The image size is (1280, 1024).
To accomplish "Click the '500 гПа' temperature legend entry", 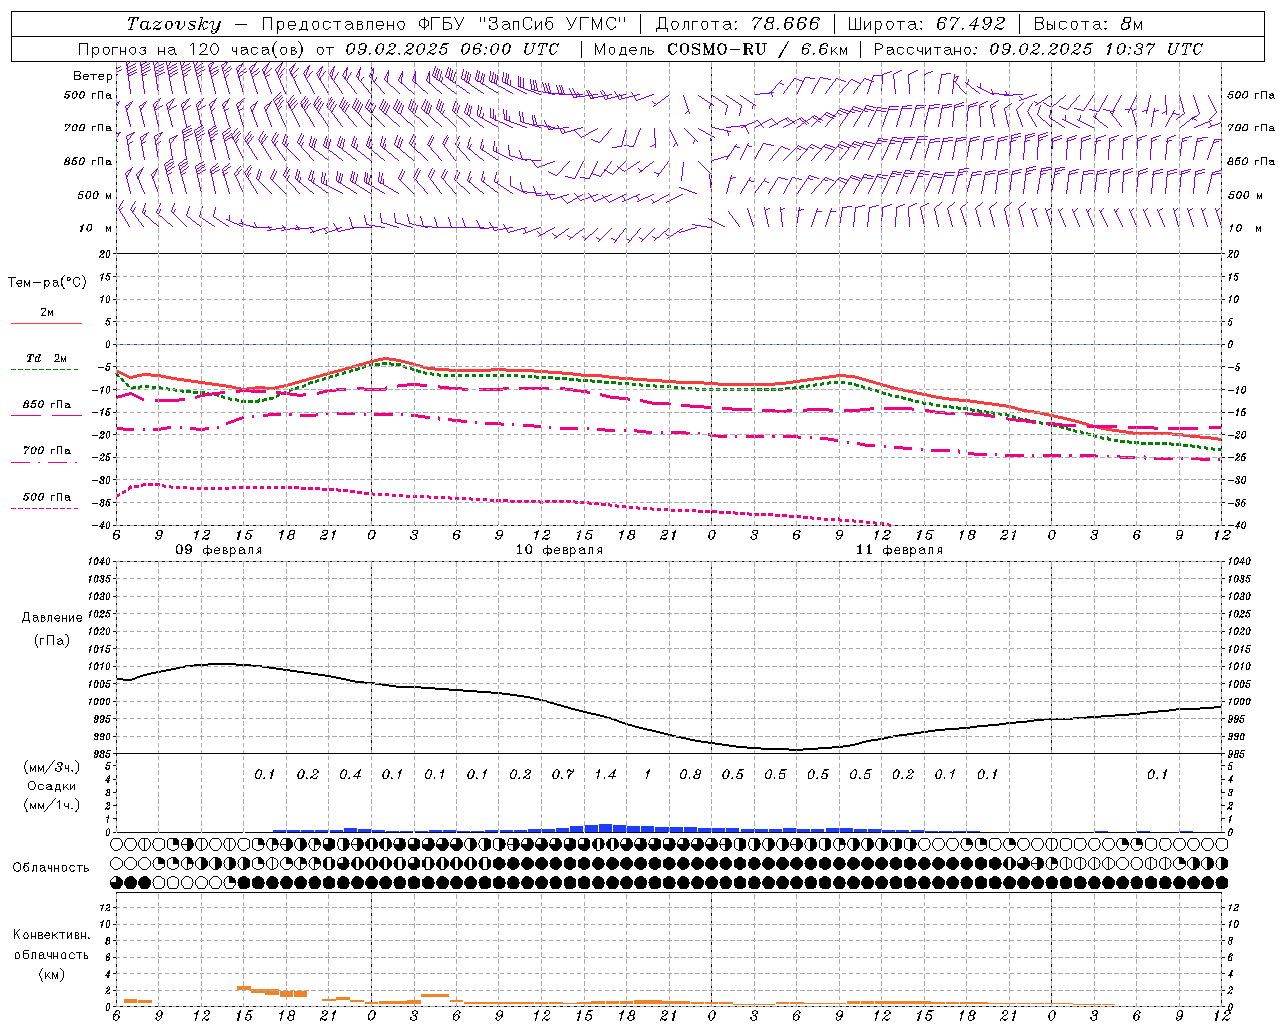I will [x=47, y=497].
